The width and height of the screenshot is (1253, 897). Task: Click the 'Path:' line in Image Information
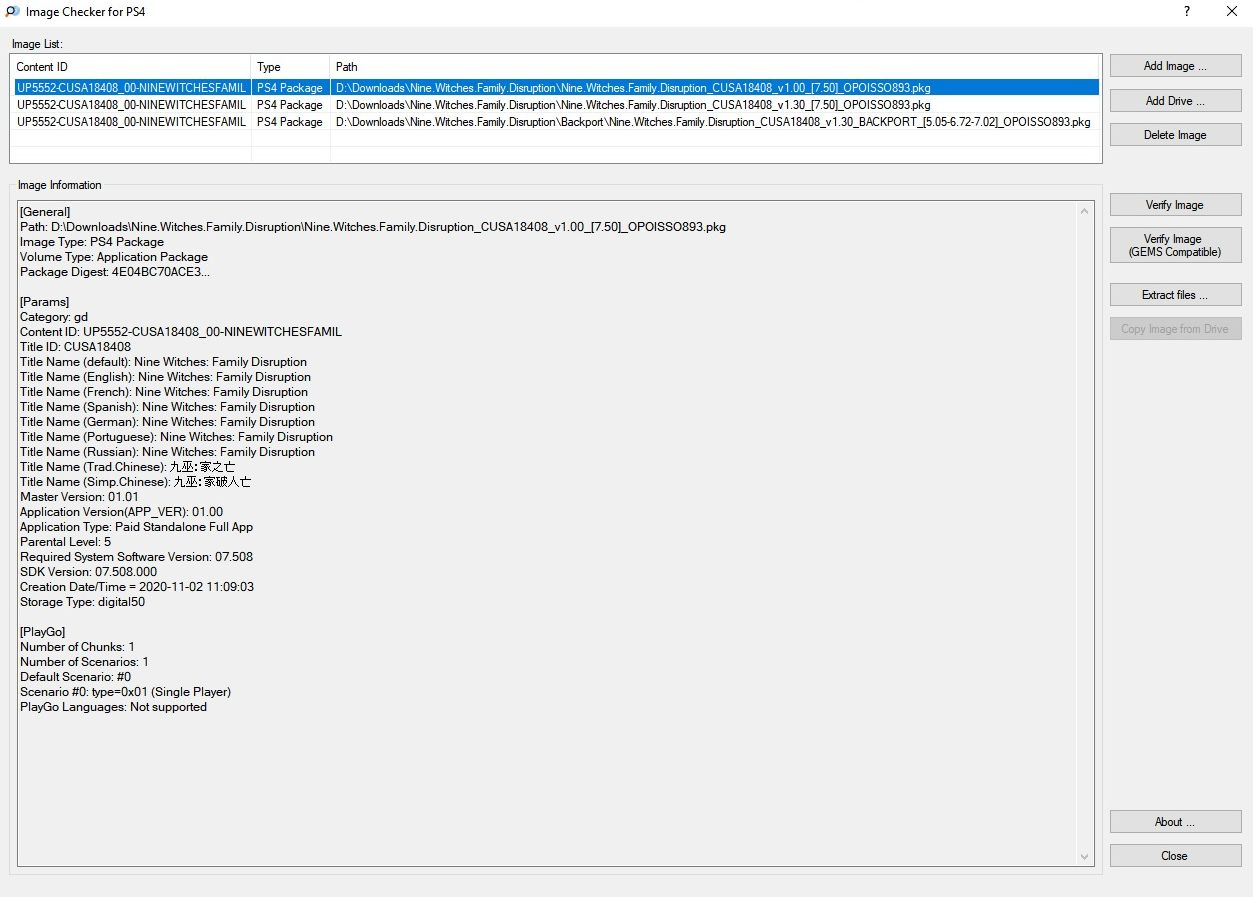click(x=373, y=227)
